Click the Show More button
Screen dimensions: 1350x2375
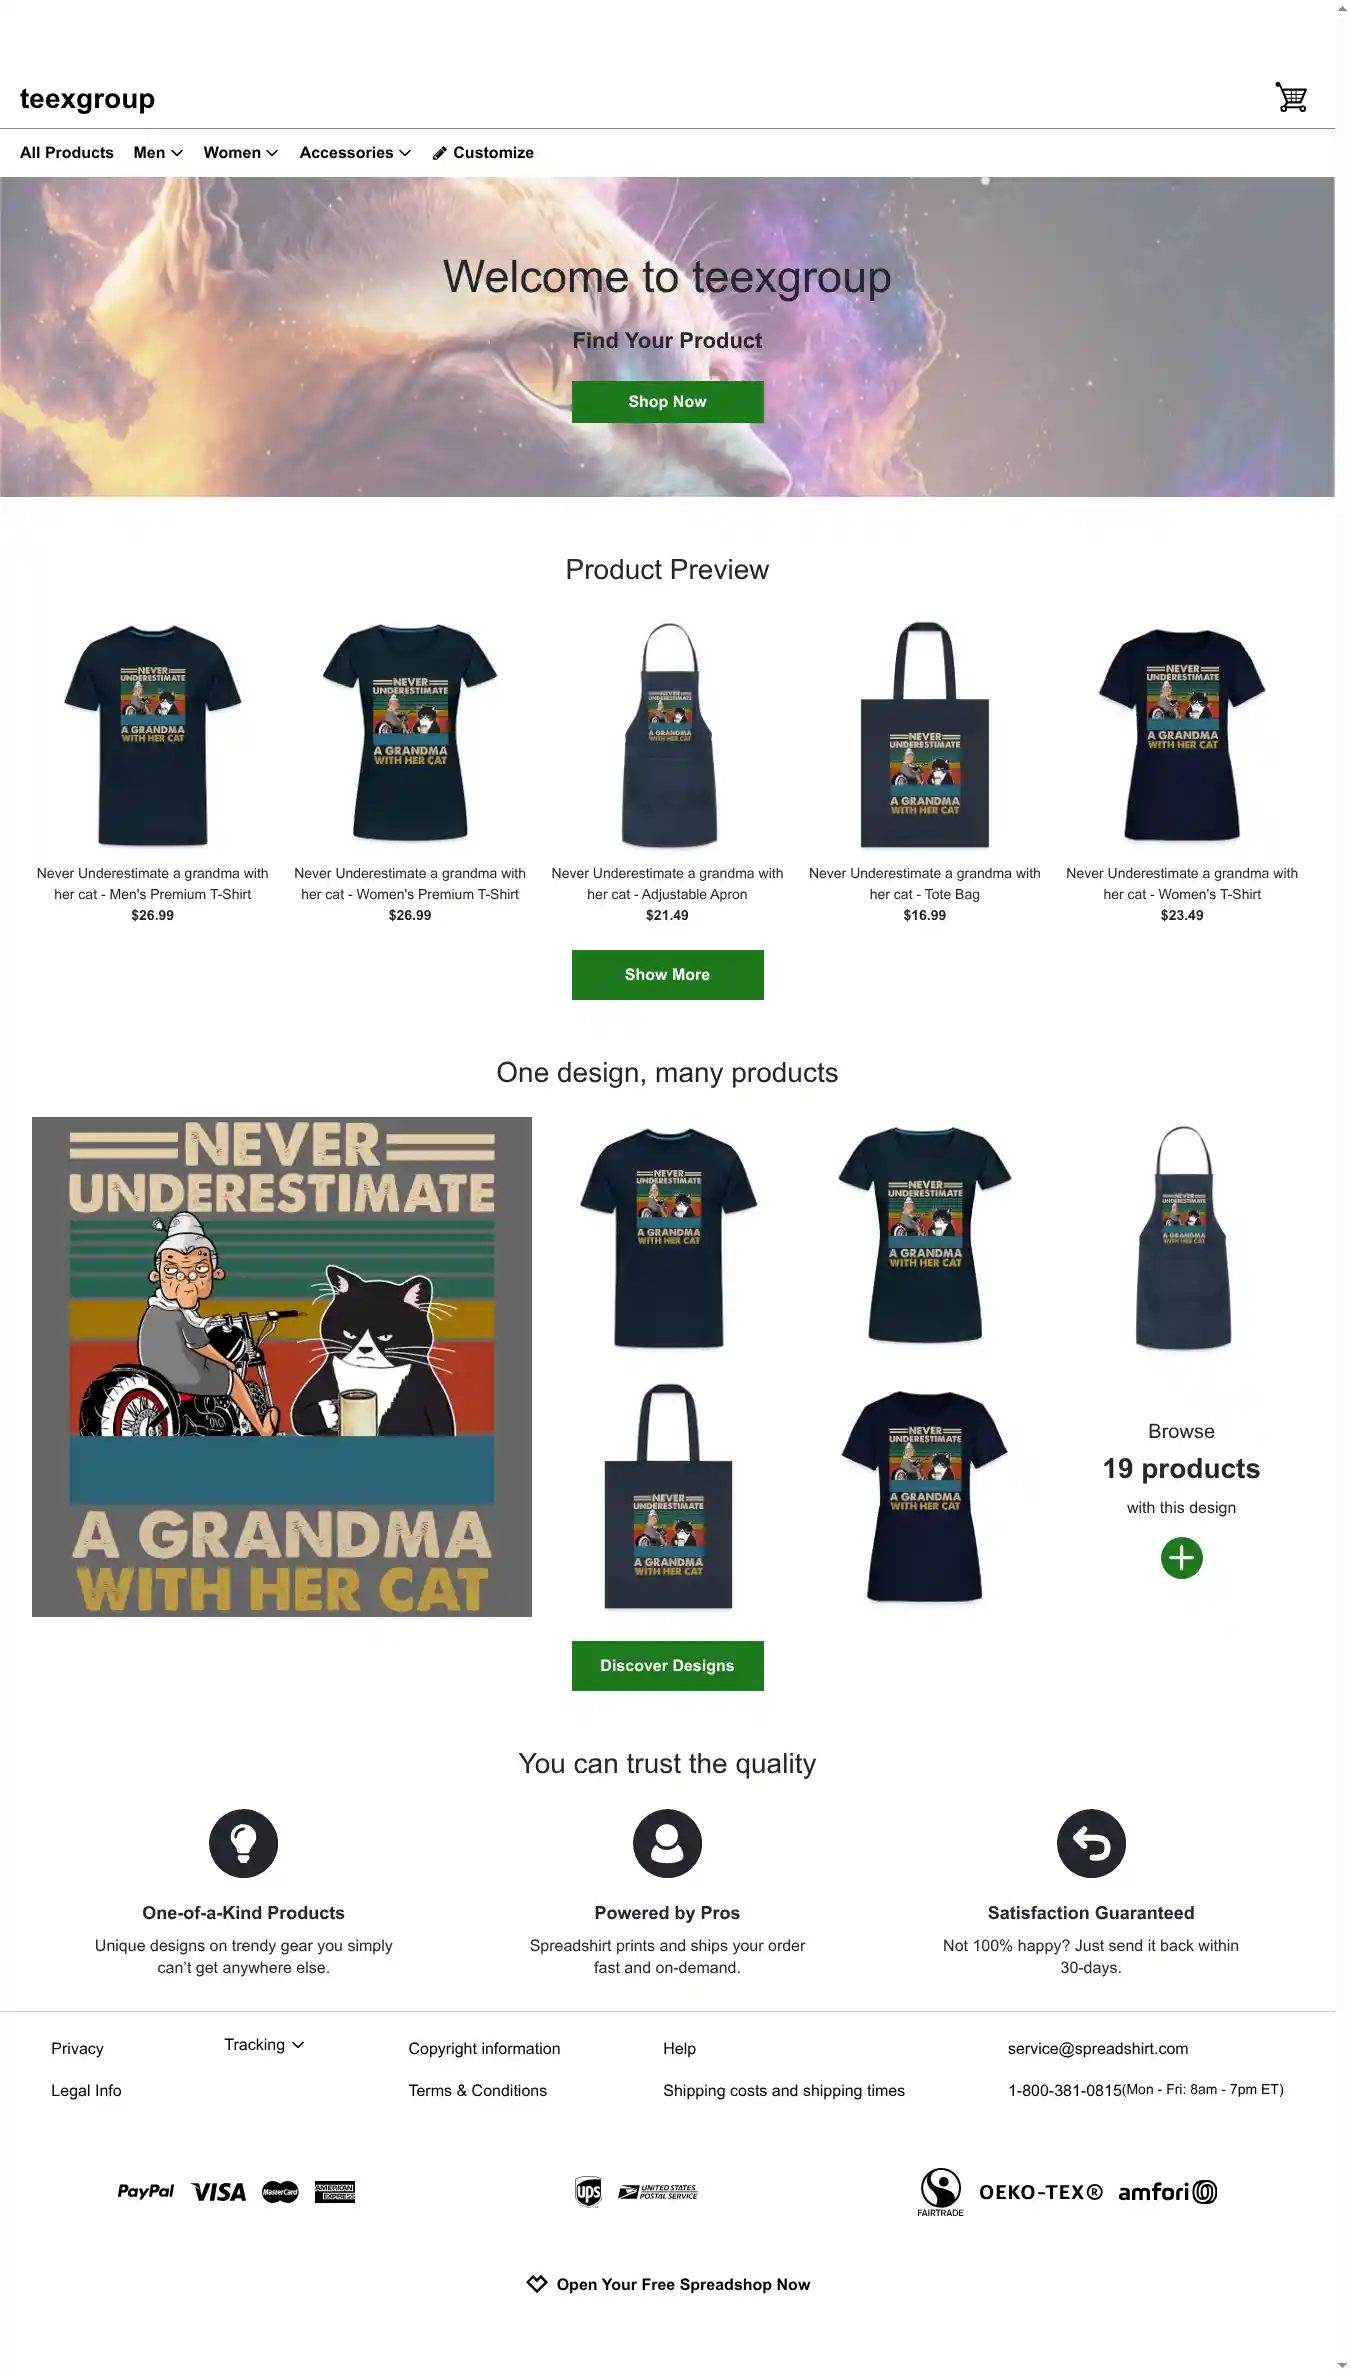pos(667,974)
